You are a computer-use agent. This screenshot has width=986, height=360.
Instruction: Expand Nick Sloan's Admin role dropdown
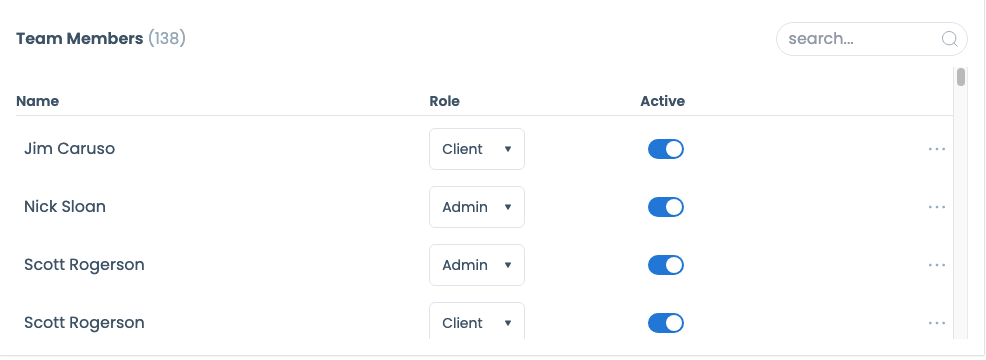click(477, 207)
